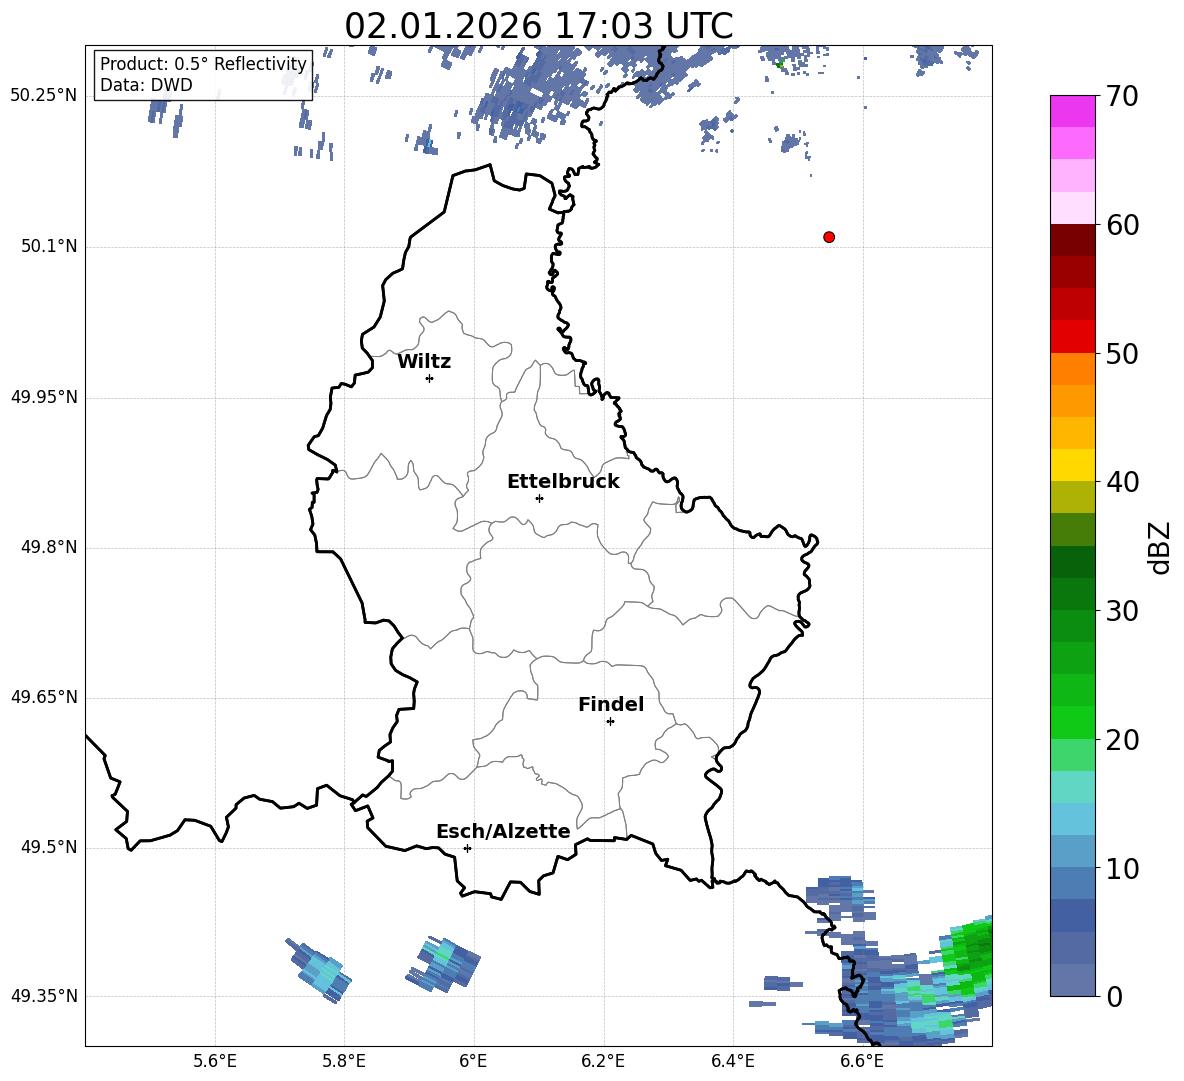Click the 49.8°N latitude label
This screenshot has width=1184, height=1081.
(x=50, y=547)
